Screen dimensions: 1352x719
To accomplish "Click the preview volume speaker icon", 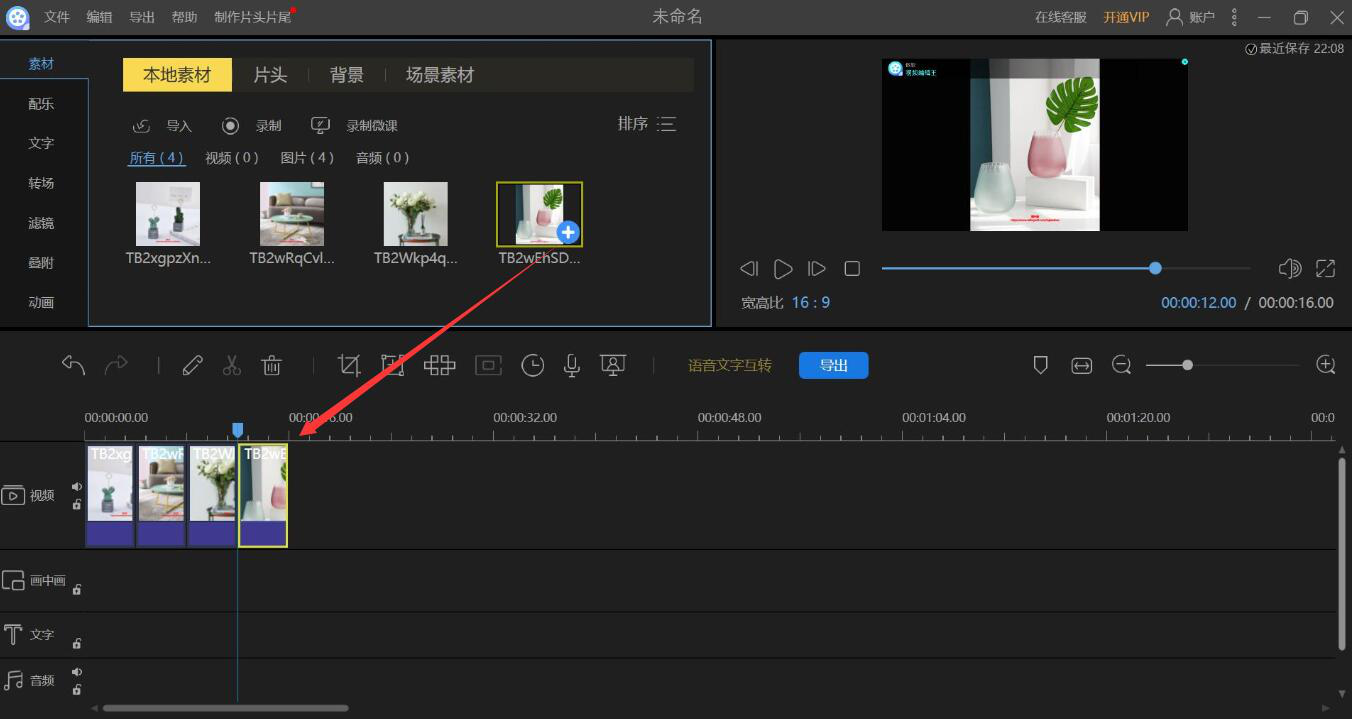I will coord(1290,268).
